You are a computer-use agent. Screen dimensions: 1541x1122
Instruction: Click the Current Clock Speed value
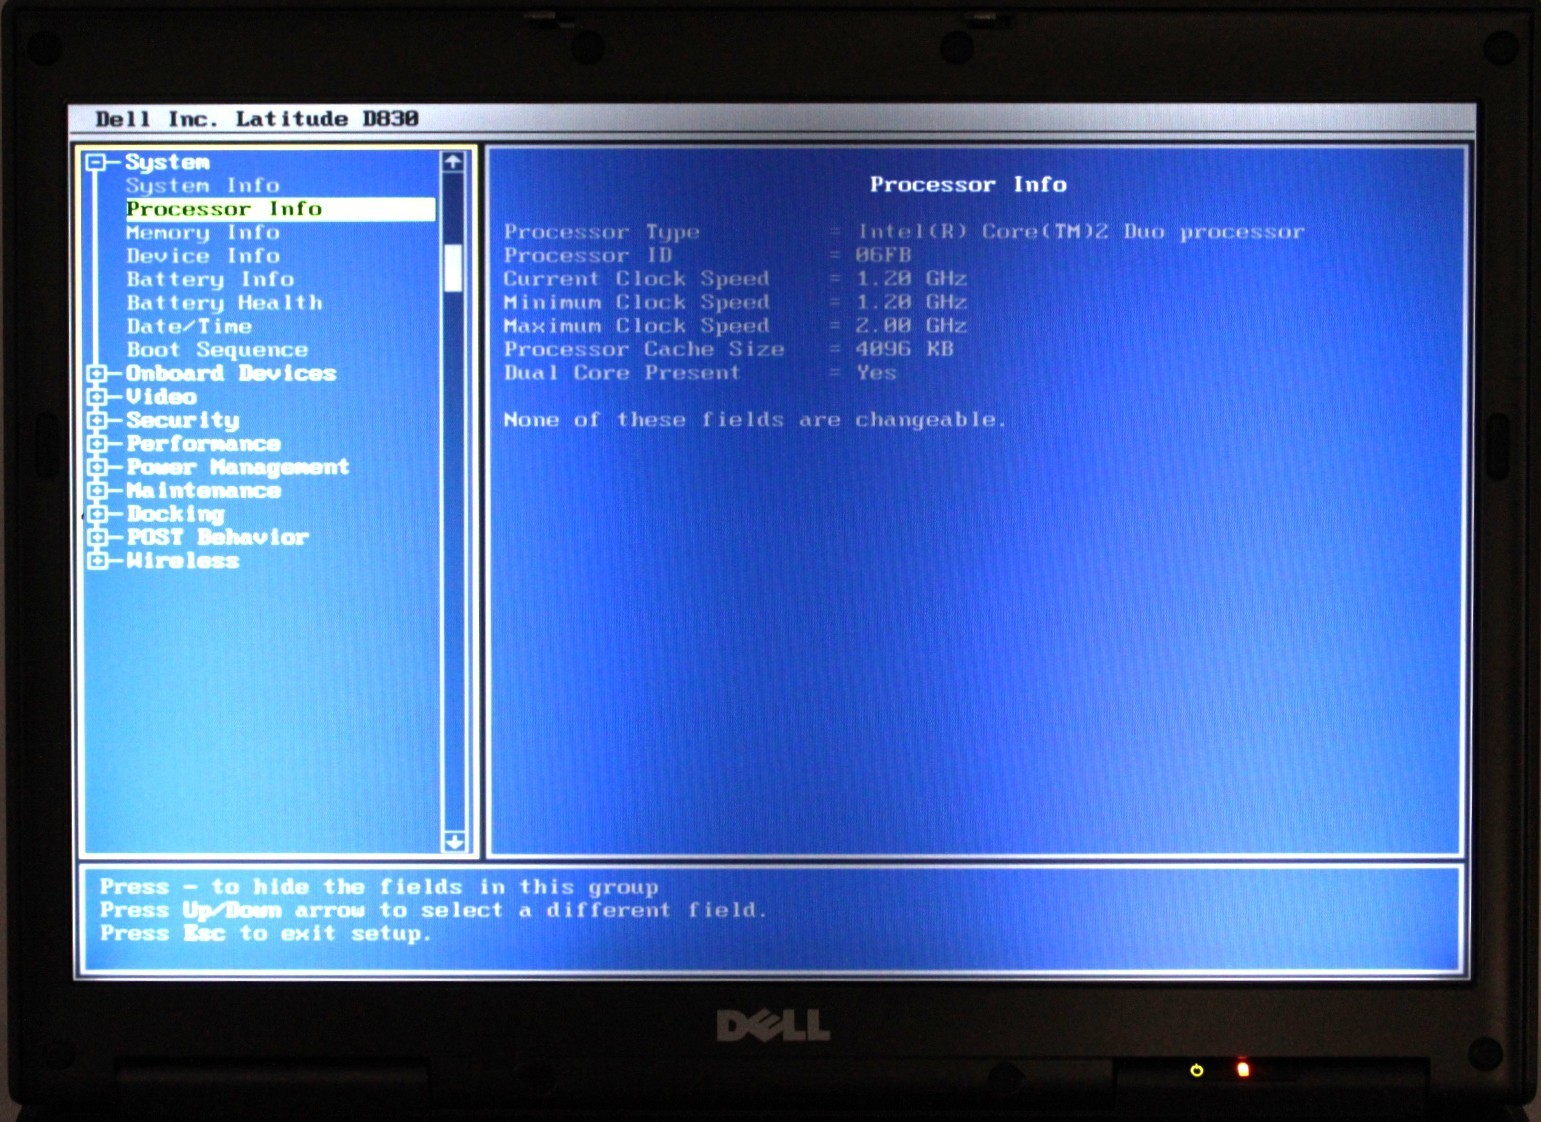911,279
